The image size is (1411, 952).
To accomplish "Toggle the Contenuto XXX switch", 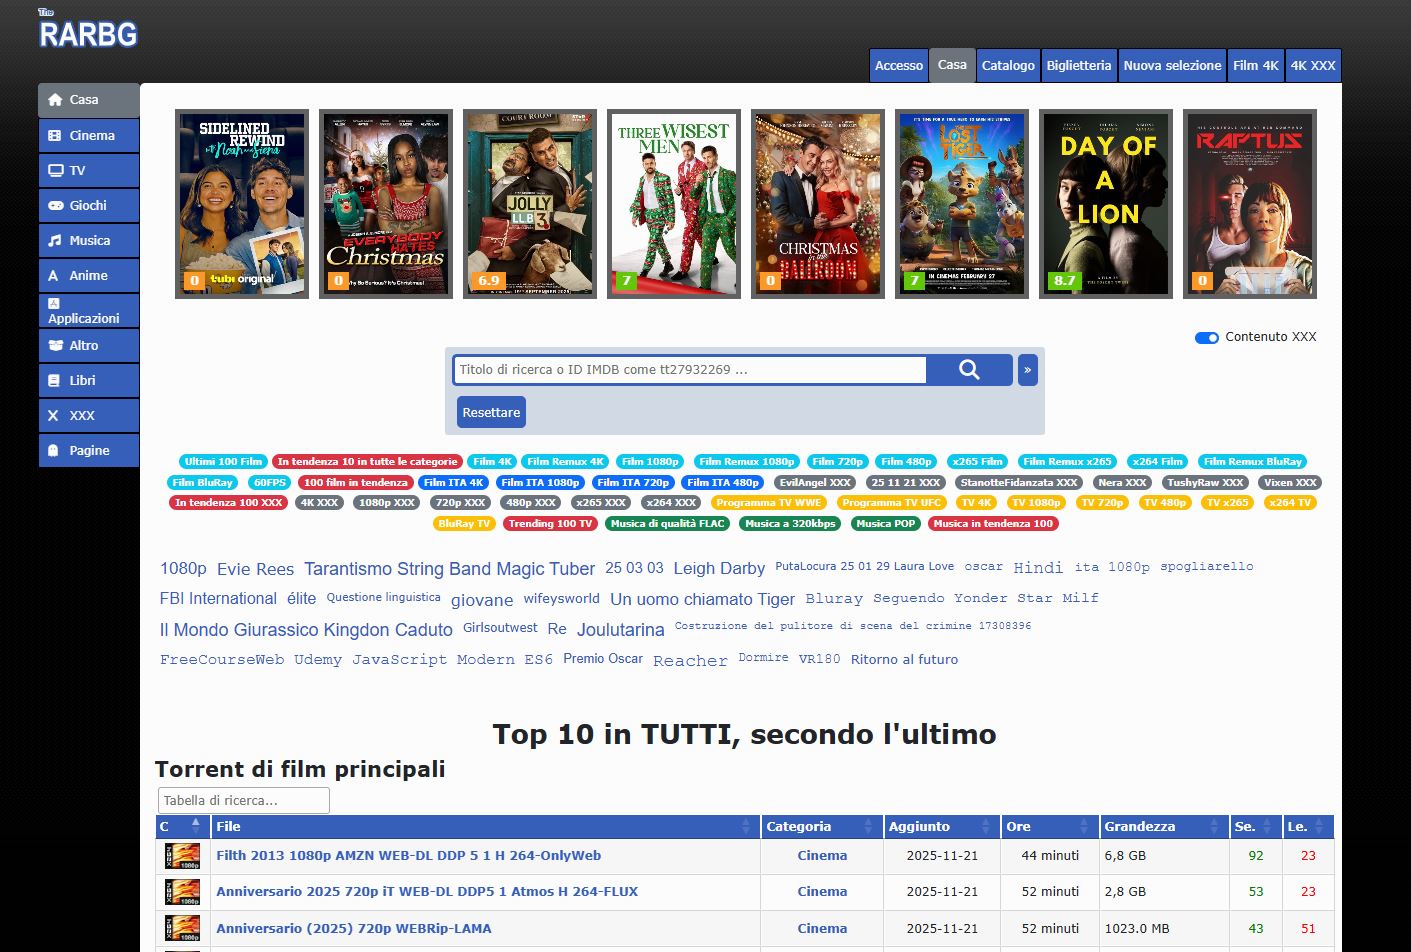I will point(1206,338).
